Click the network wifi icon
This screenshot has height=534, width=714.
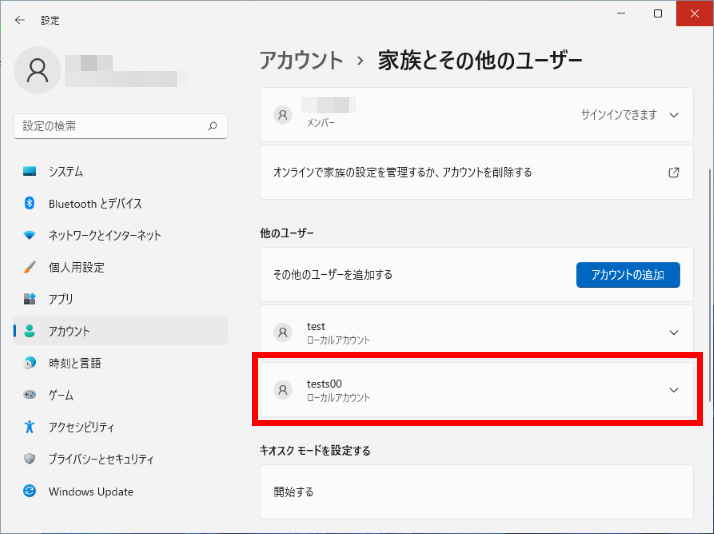(x=30, y=235)
